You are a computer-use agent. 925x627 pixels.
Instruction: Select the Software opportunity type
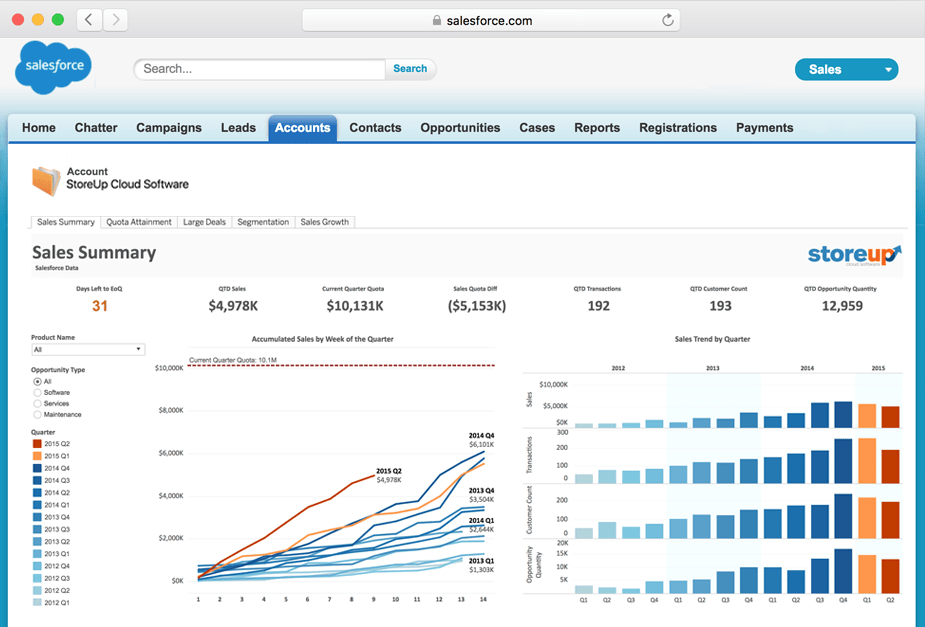point(37,392)
